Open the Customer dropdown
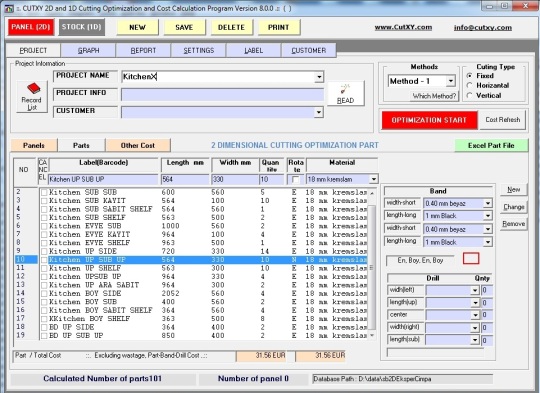This screenshot has width=540, height=393. [319, 112]
